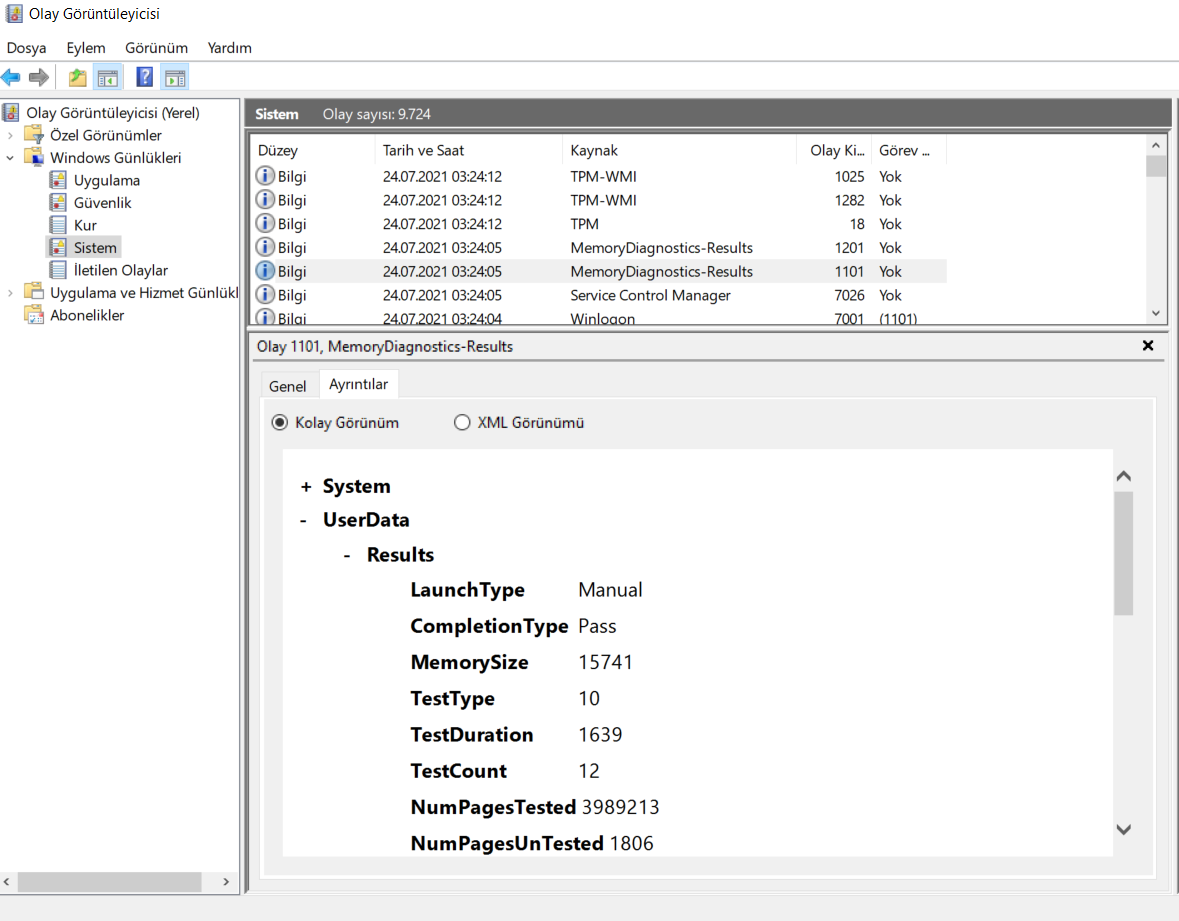Screen dimensions: 1179x921
Task: Toggle the Action pane toolbar icon
Action: point(175,78)
